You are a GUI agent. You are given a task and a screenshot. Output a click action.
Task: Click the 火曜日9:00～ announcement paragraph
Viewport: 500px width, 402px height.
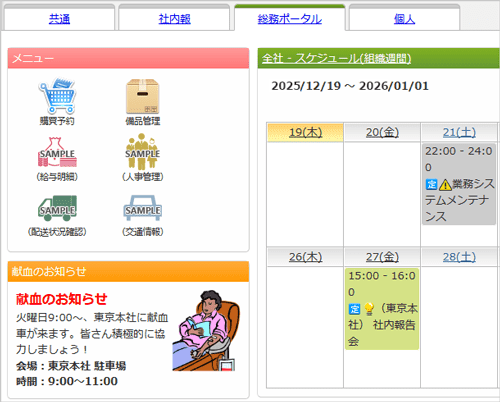92,333
